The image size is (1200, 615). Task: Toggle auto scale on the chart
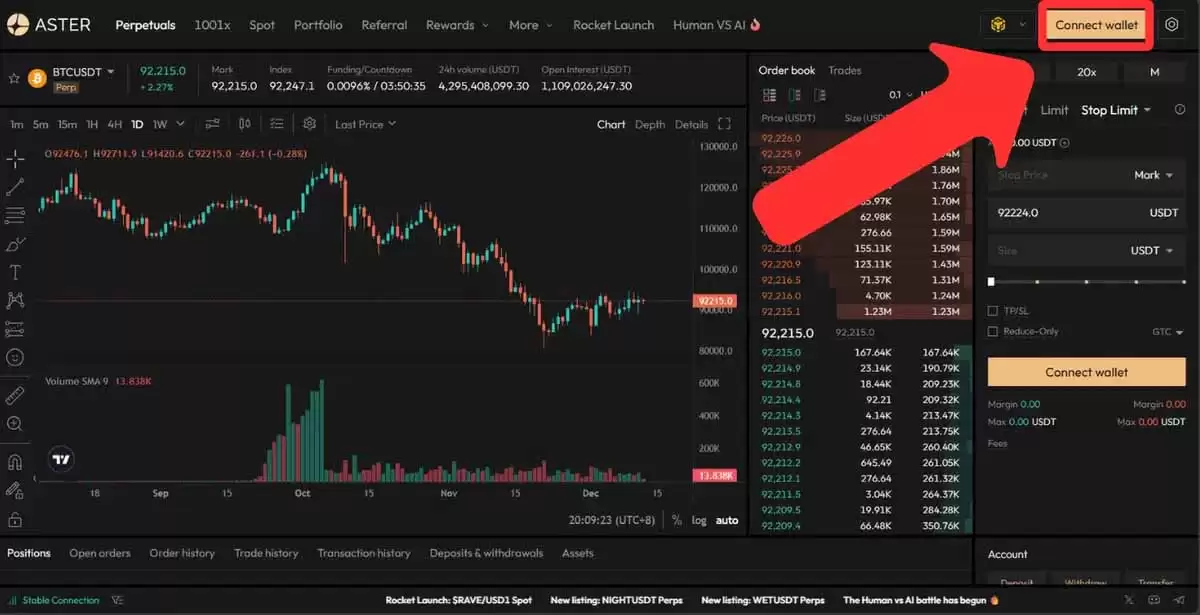[727, 520]
